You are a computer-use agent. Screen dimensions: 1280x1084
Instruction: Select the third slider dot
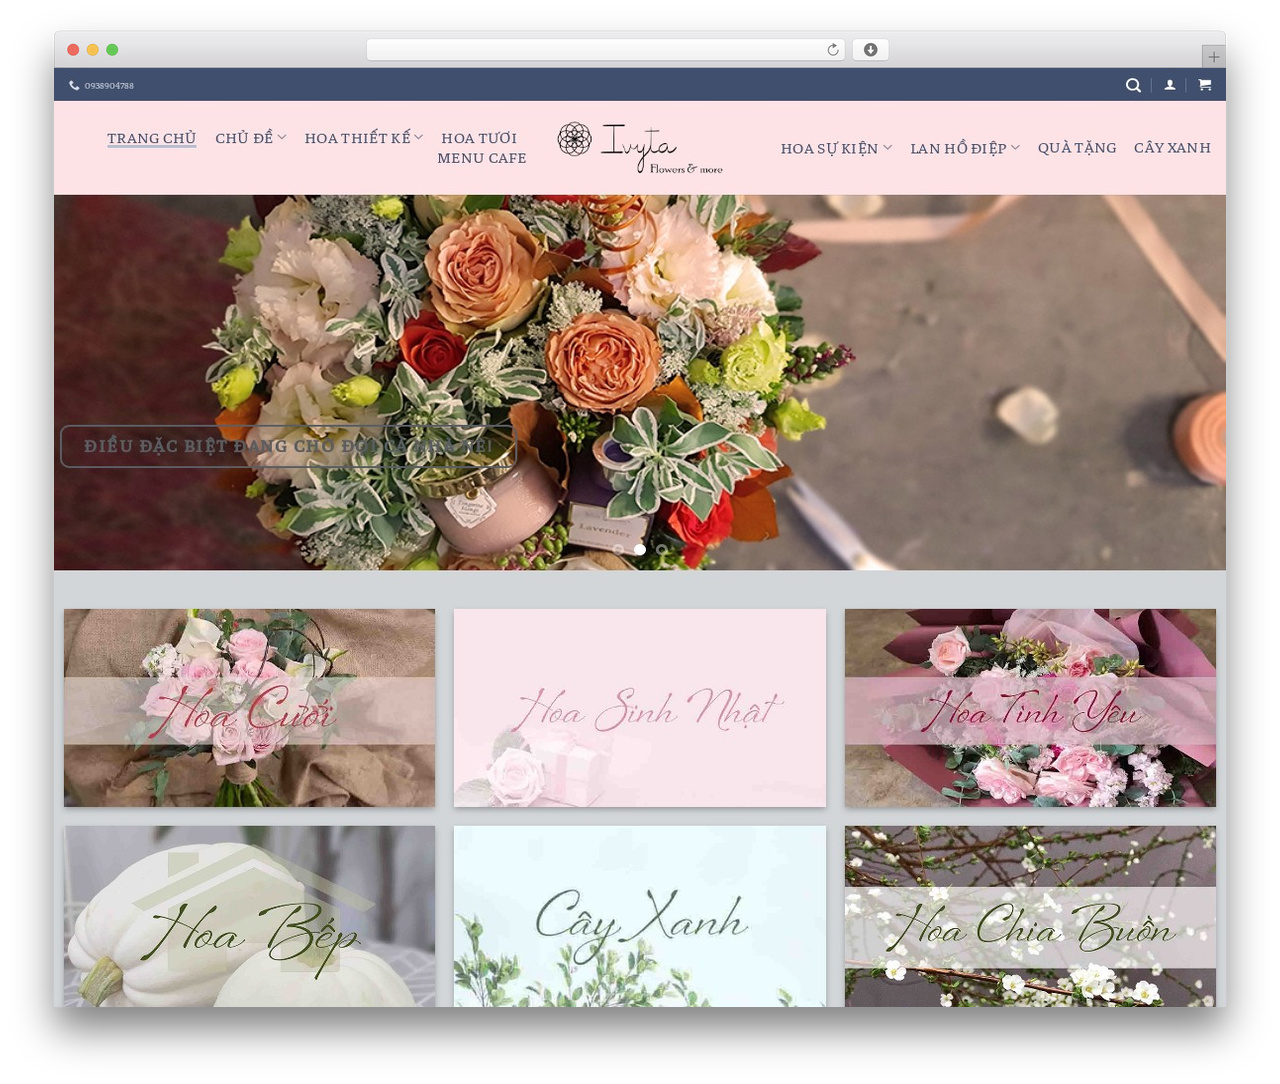coord(662,549)
